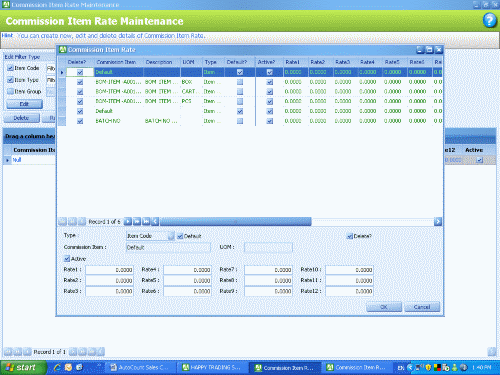
Task: Click into the Rate9 input field
Action: 268,291
